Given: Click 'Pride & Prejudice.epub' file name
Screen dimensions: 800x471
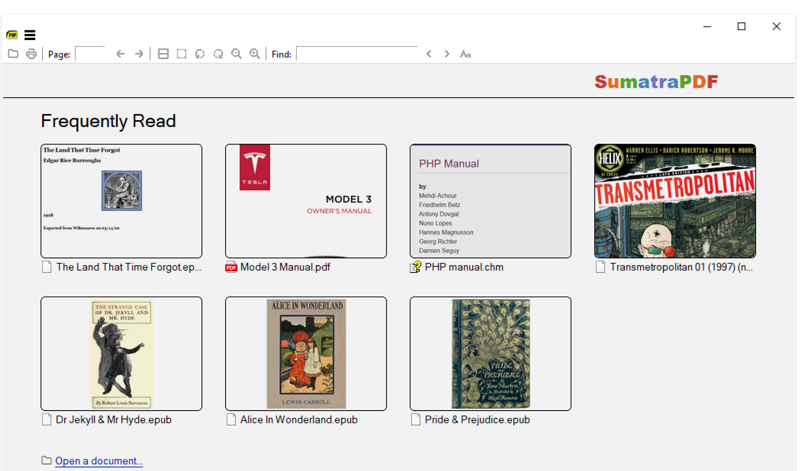Looking at the screenshot, I should [477, 420].
